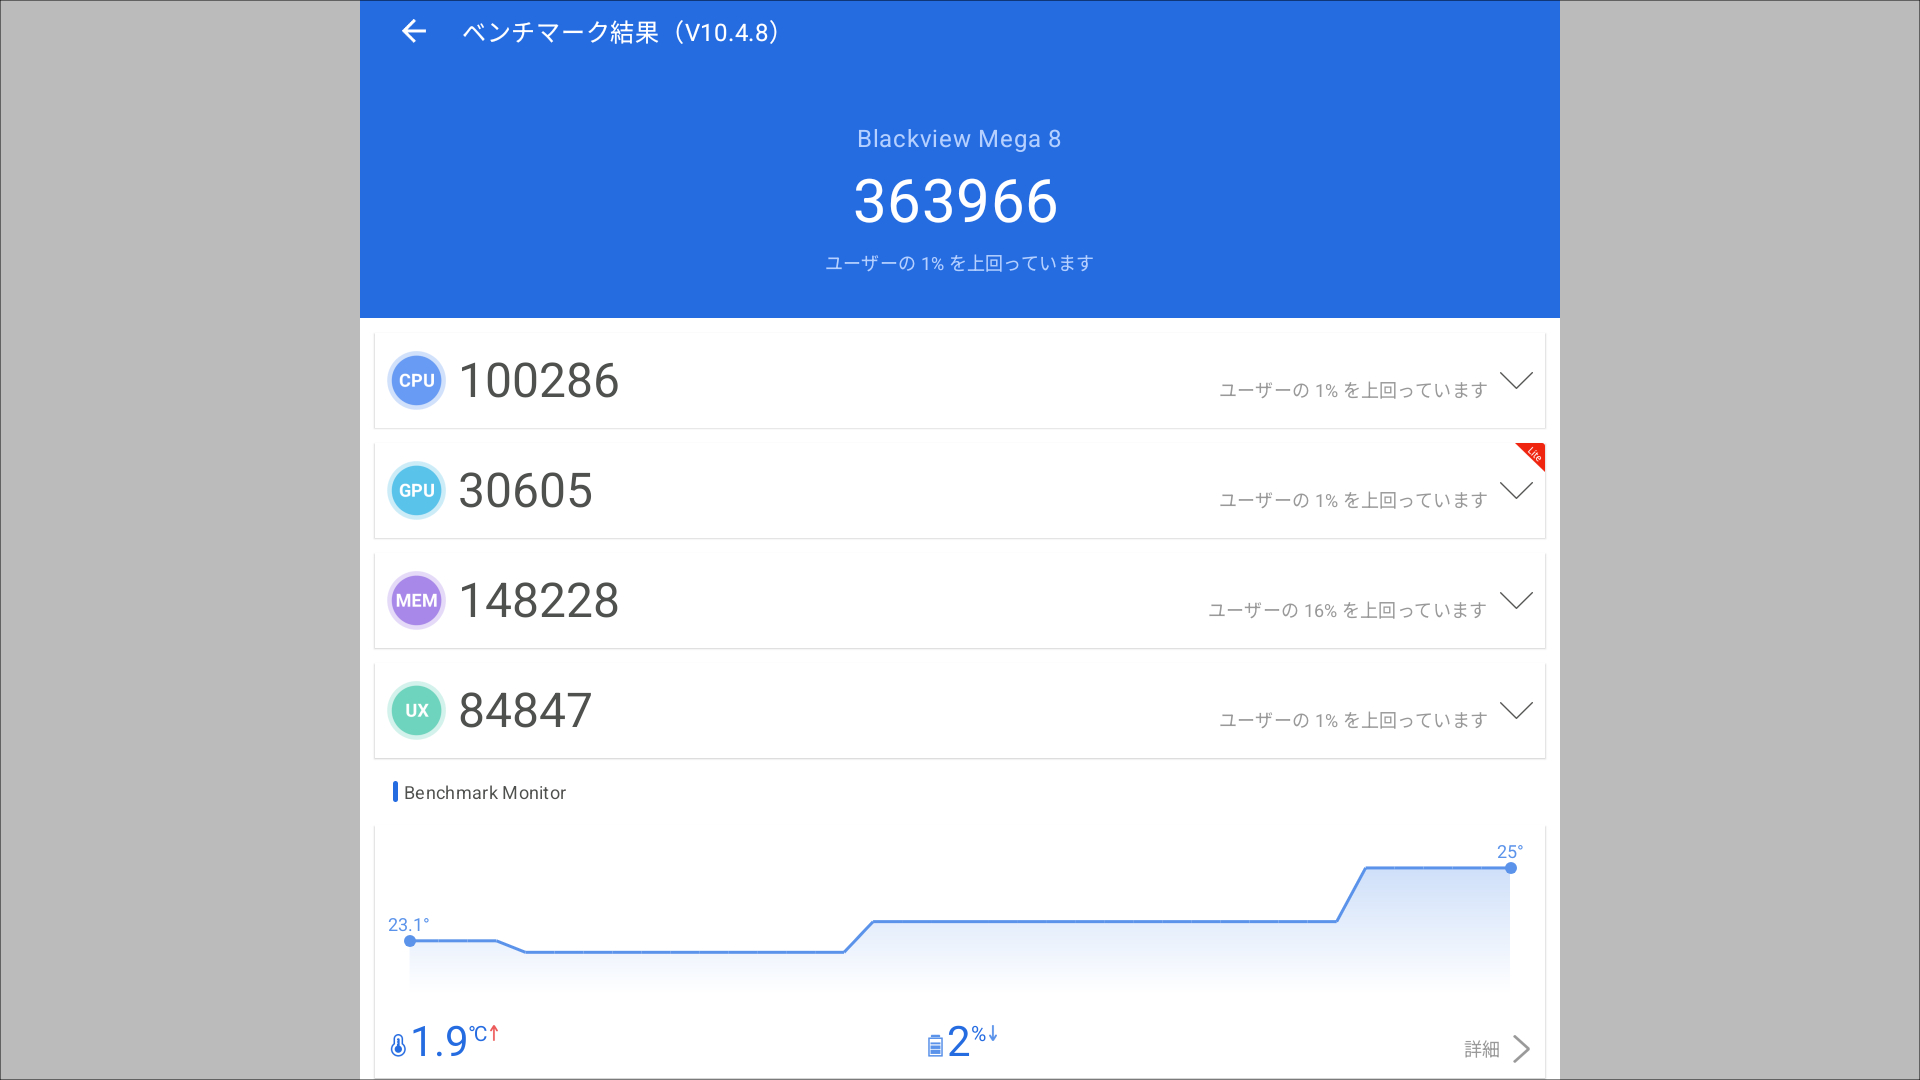Expand the UX score breakdown
1920x1080 pixels.
1516,710
